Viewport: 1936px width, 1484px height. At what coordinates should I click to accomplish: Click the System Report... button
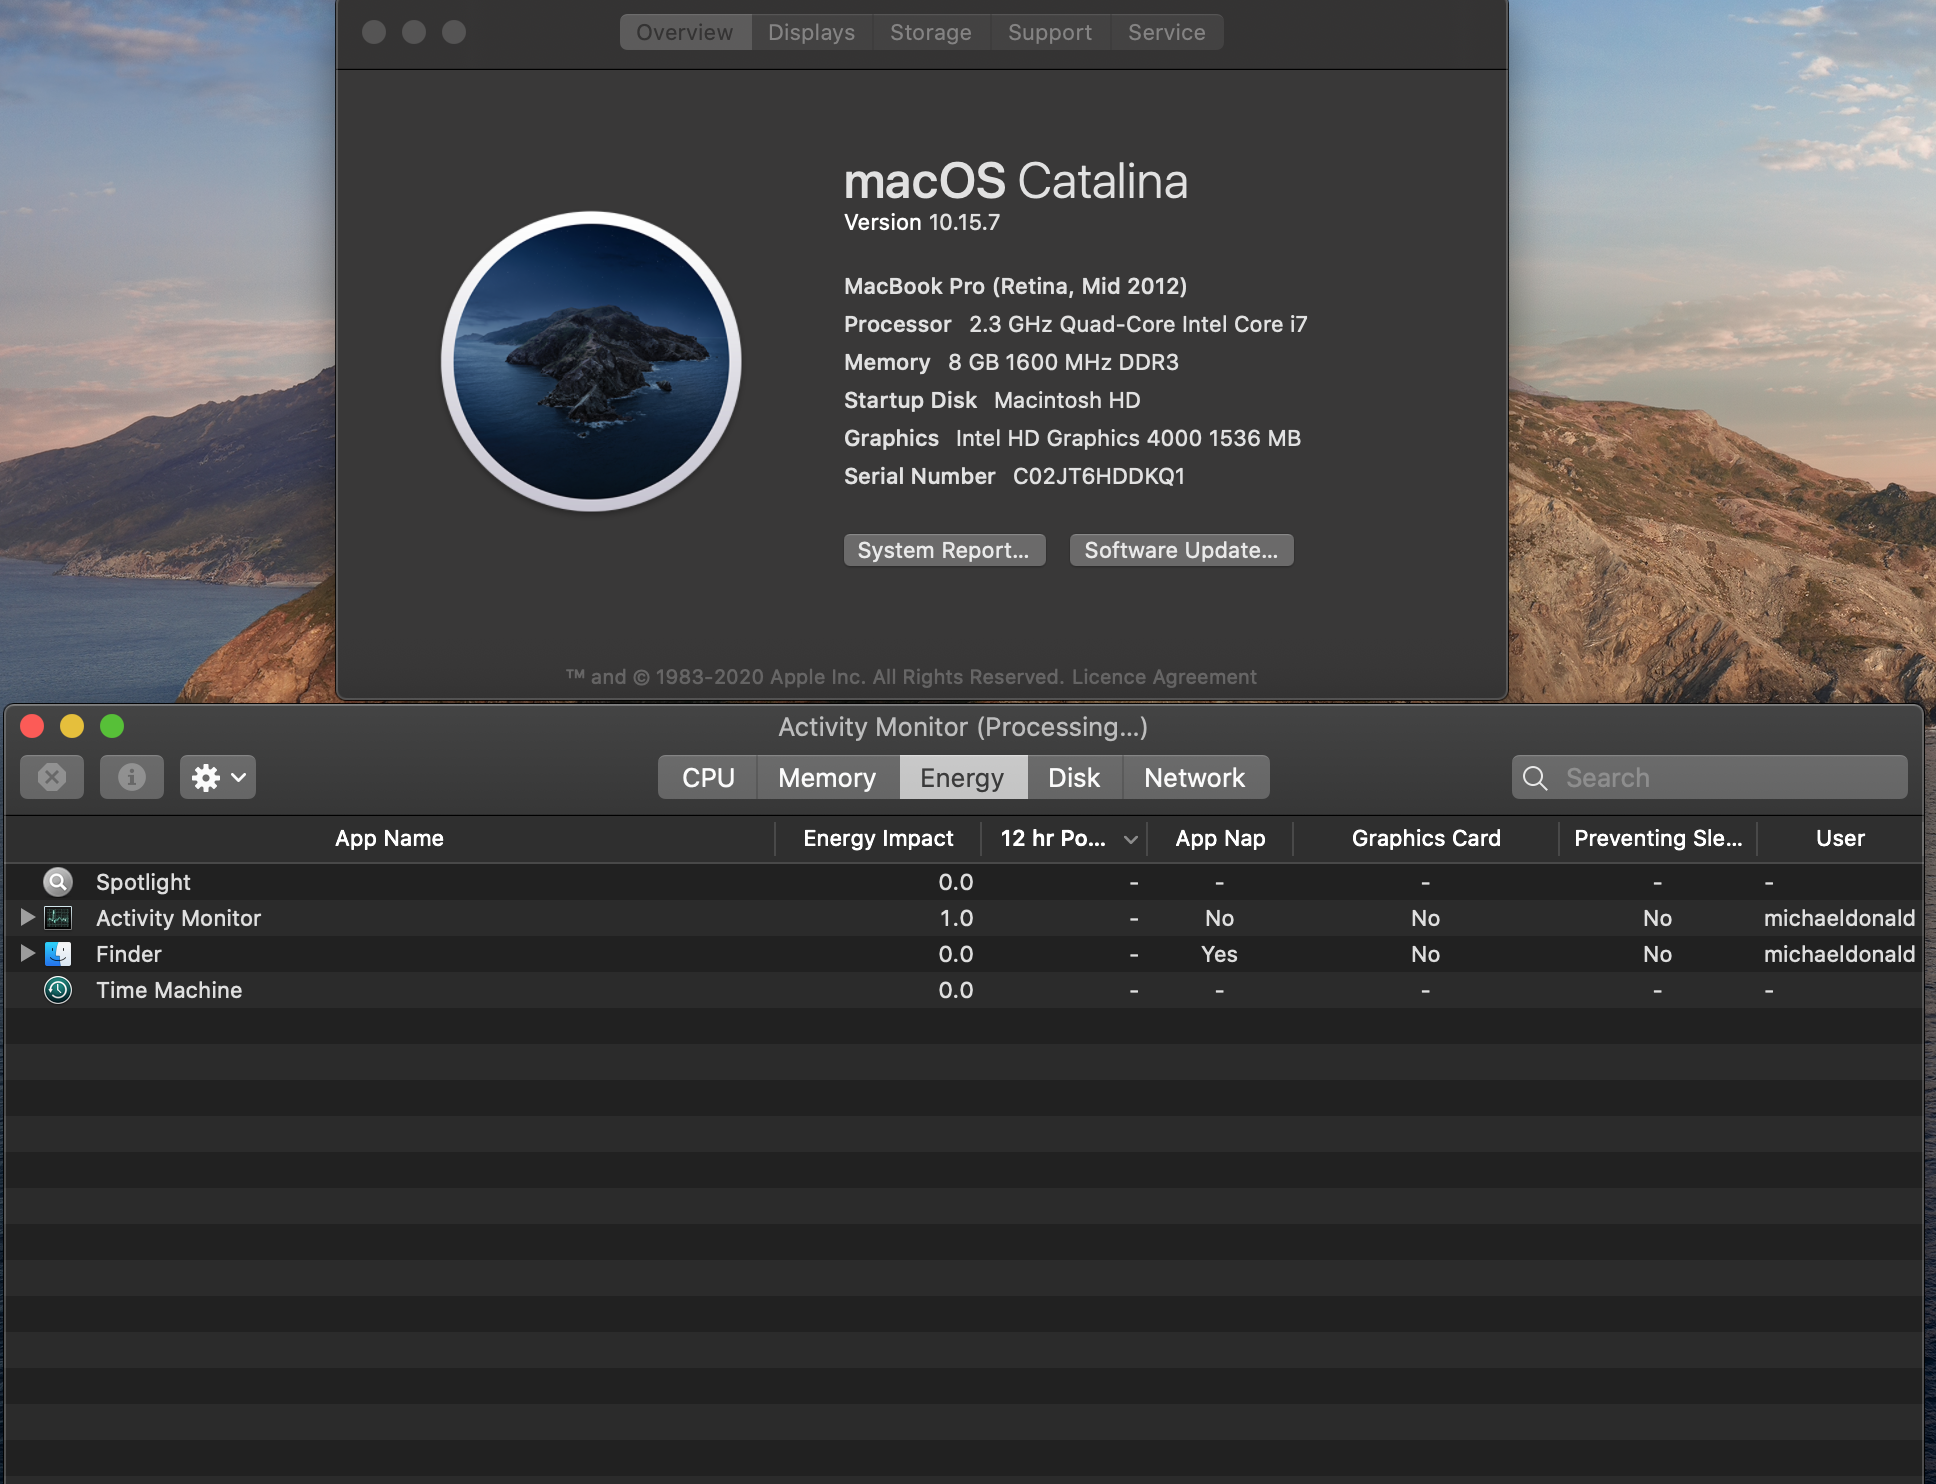(944, 550)
